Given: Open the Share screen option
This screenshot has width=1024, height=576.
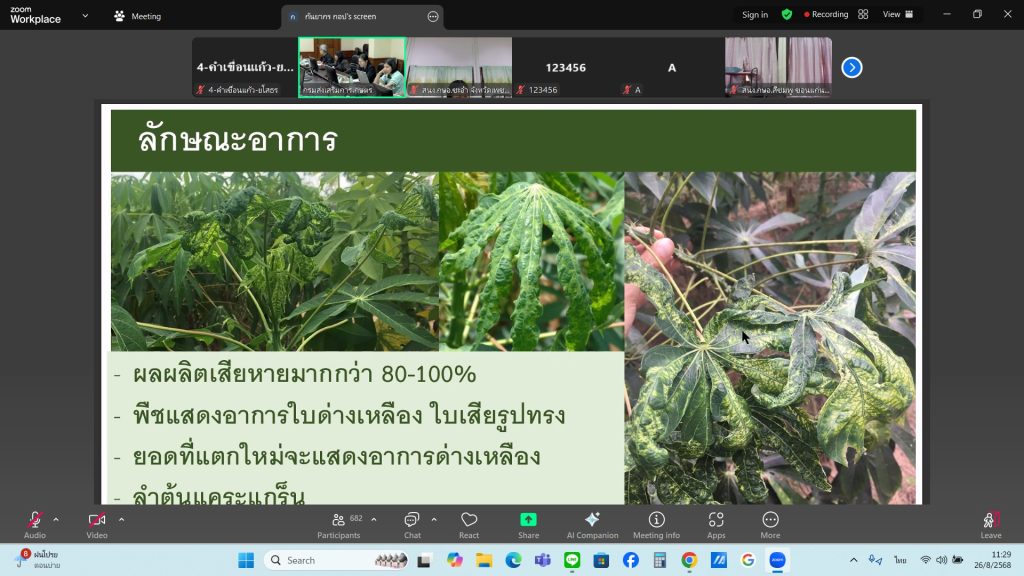Looking at the screenshot, I should pos(528,524).
